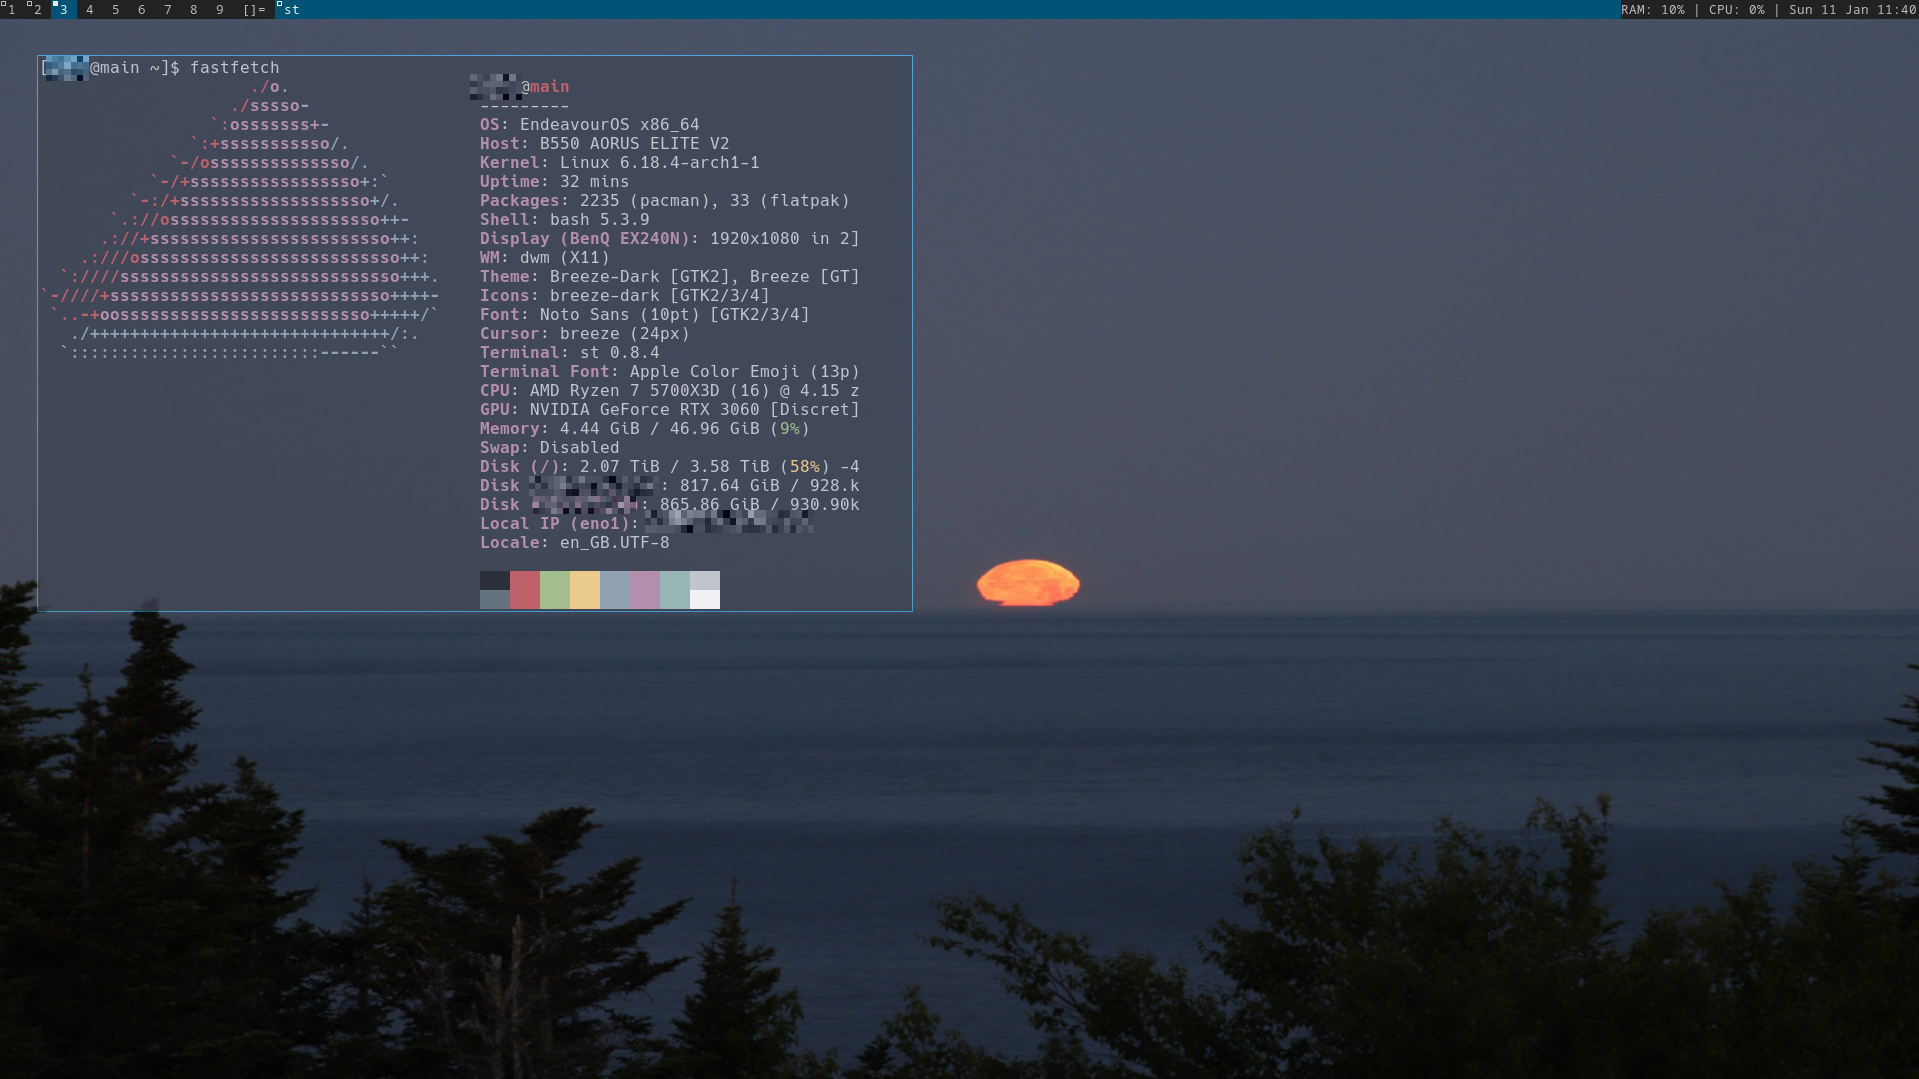Click the Icons: breeze-dark line
The height and width of the screenshot is (1079, 1919).
625,295
